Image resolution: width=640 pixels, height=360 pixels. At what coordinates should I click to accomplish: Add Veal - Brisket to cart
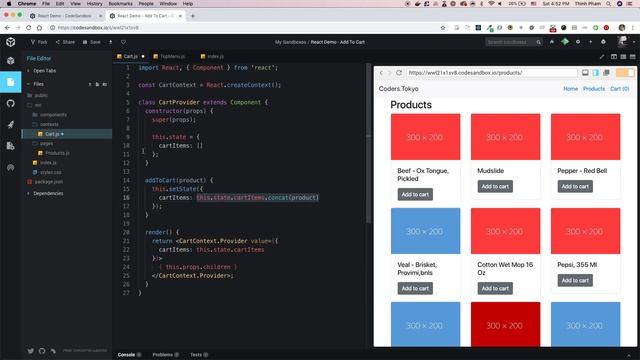415,288
